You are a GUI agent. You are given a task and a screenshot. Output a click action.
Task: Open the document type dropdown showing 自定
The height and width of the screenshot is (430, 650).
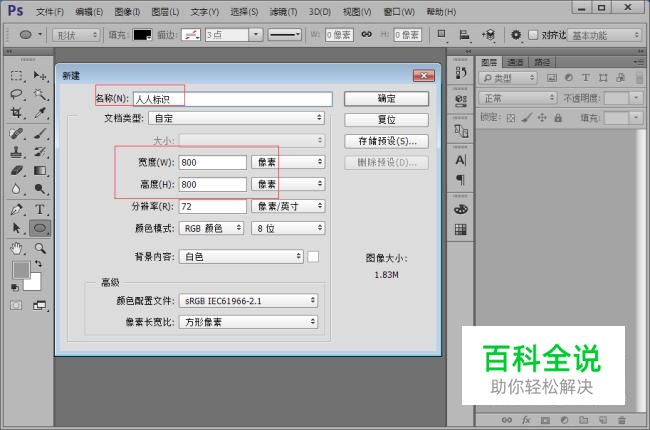pos(236,118)
